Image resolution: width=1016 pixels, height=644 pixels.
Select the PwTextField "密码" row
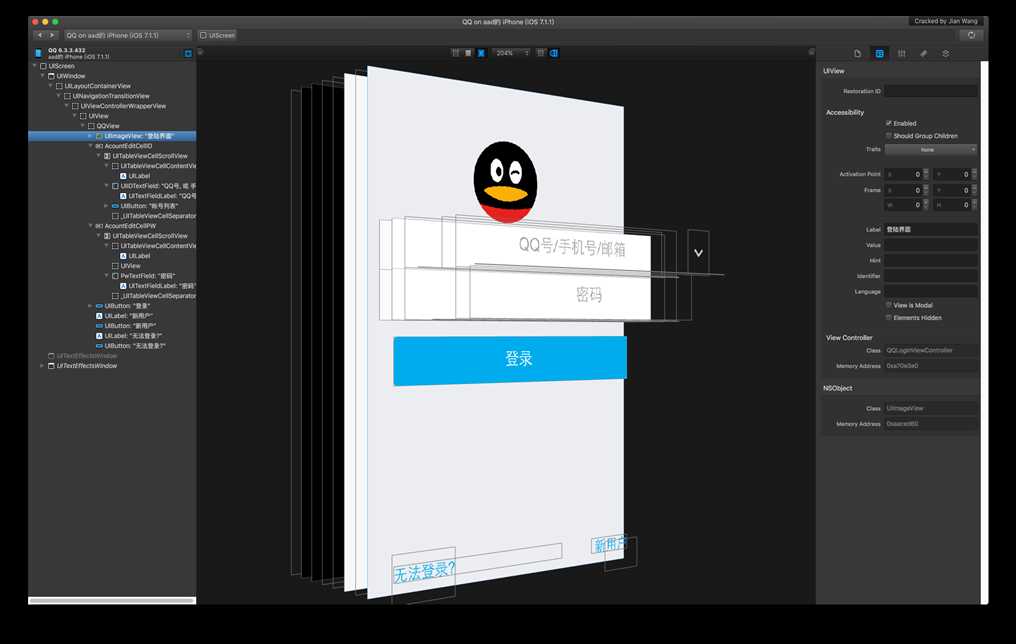click(x=112, y=275)
